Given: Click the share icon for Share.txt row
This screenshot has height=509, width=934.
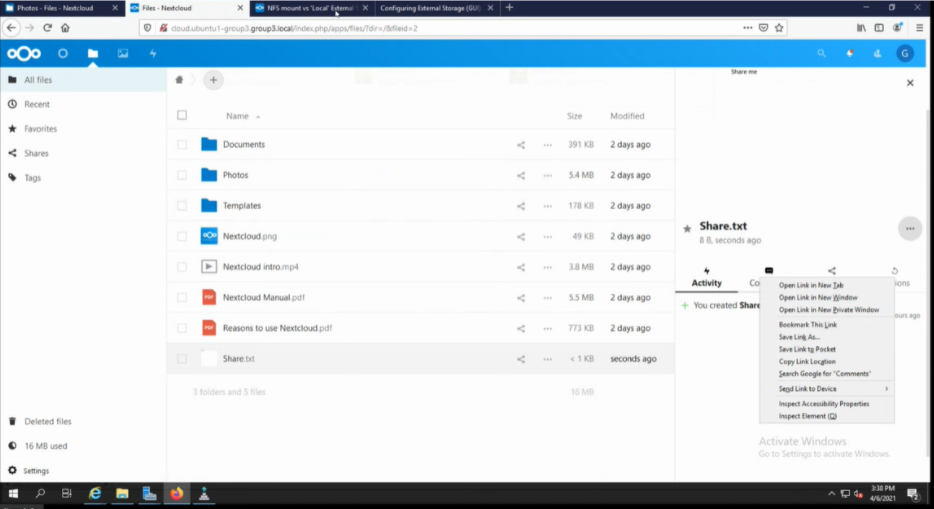Looking at the screenshot, I should coord(521,359).
